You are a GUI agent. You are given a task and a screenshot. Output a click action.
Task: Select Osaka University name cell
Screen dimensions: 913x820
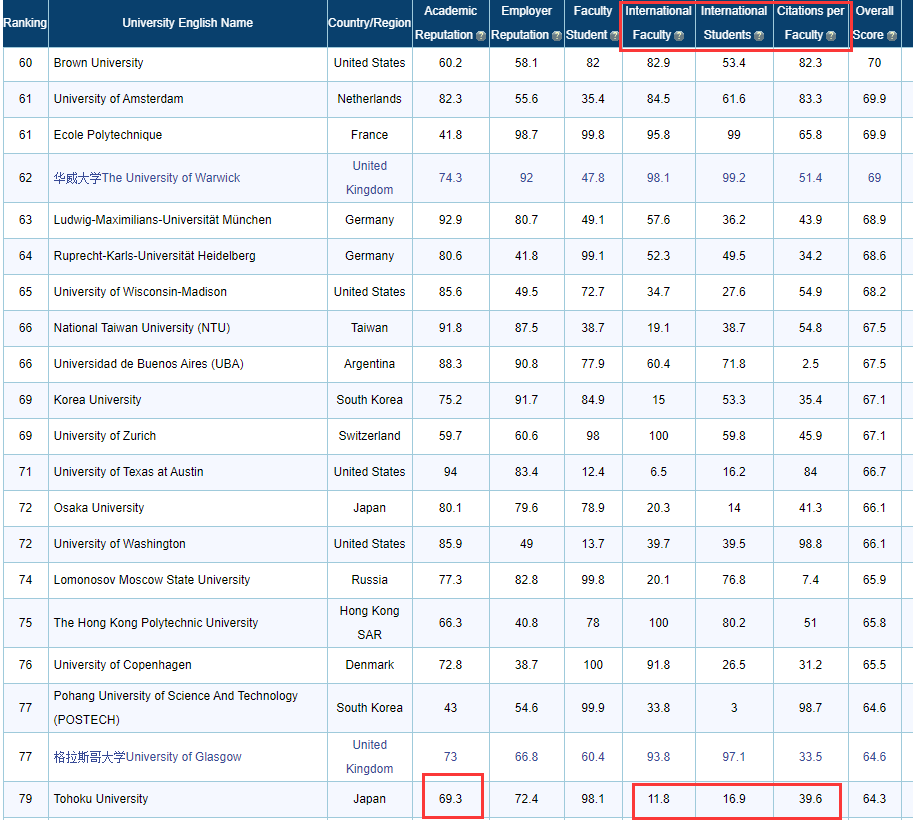[x=187, y=508]
